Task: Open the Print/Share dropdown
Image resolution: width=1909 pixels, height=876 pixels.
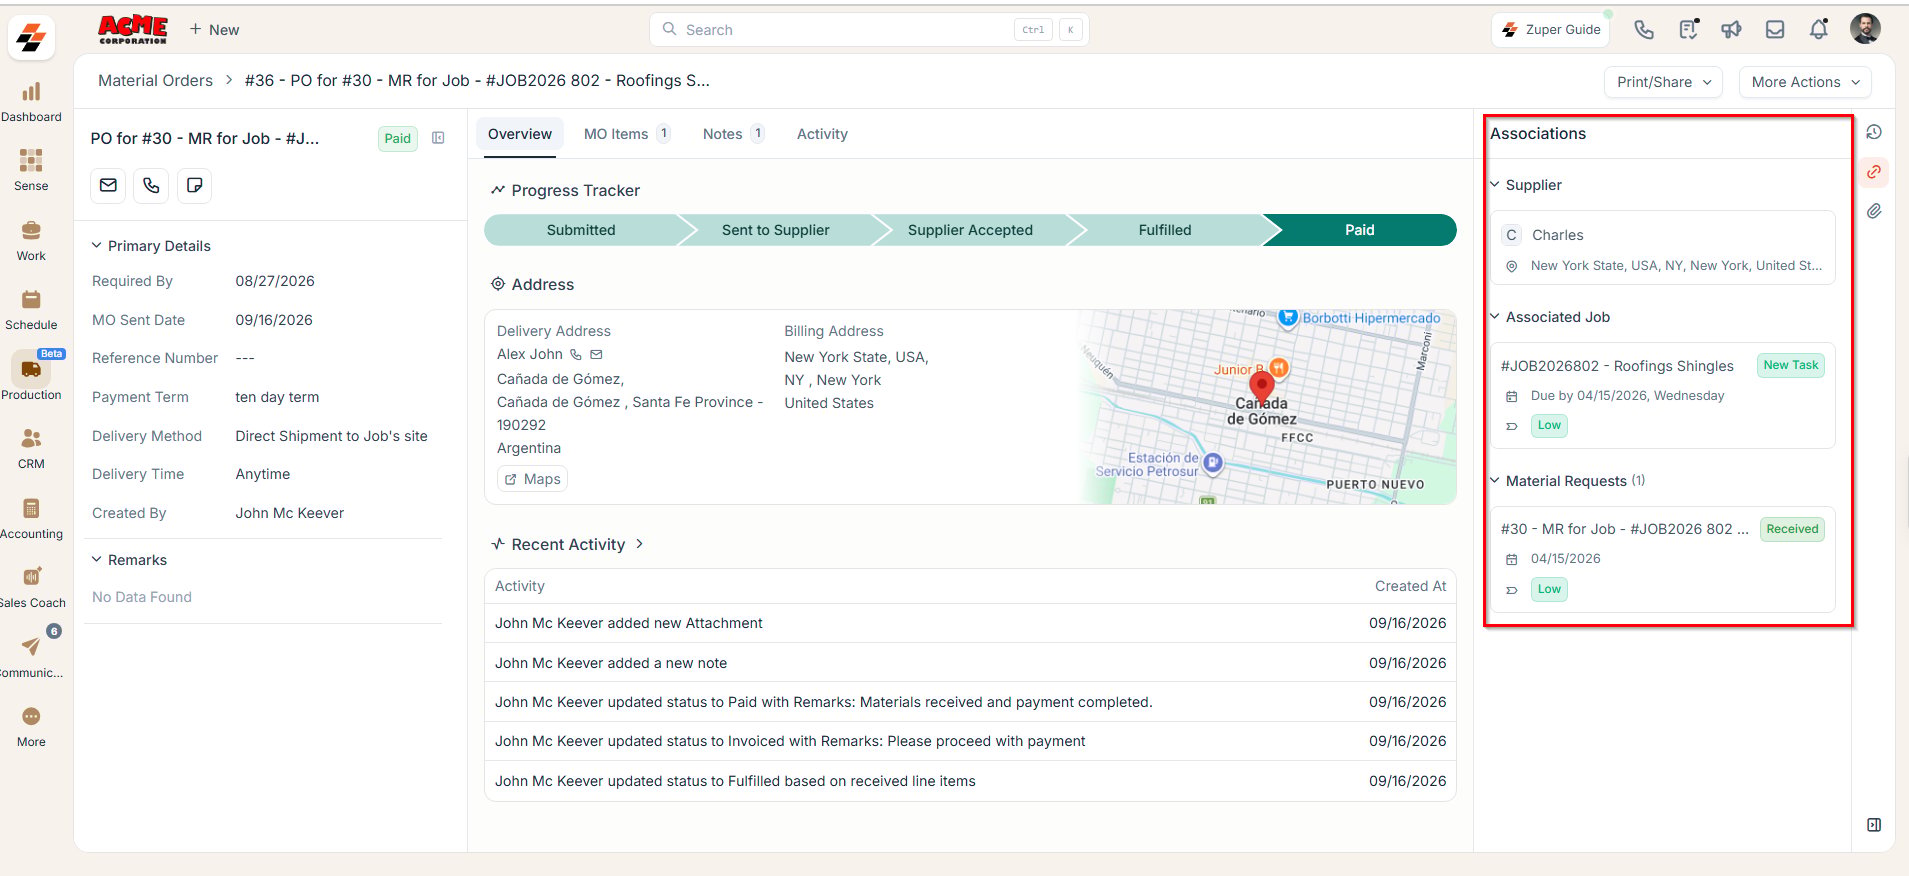Action: (1664, 82)
